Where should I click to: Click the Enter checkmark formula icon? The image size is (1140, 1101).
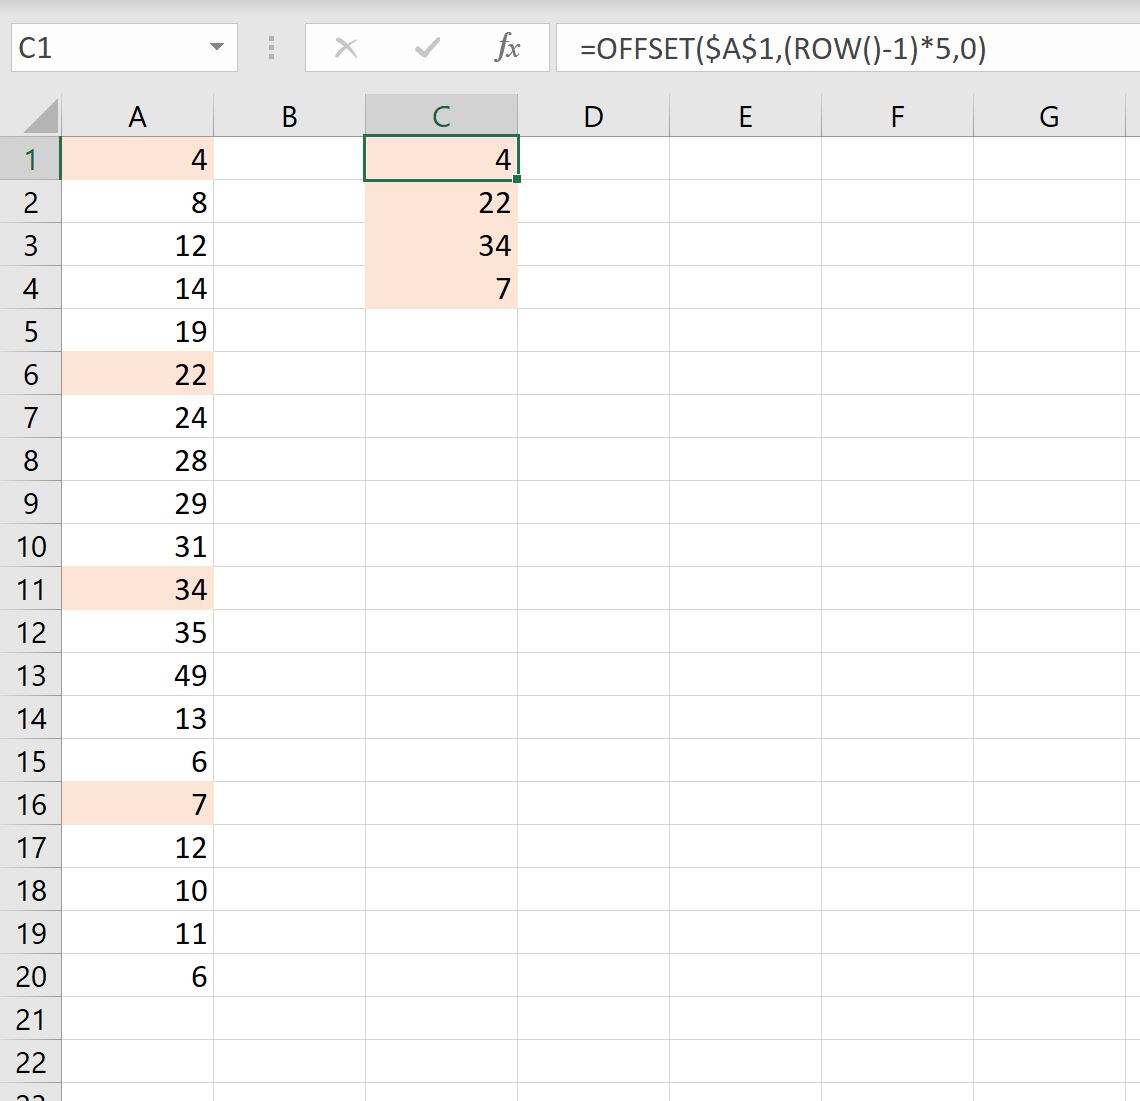[x=427, y=48]
